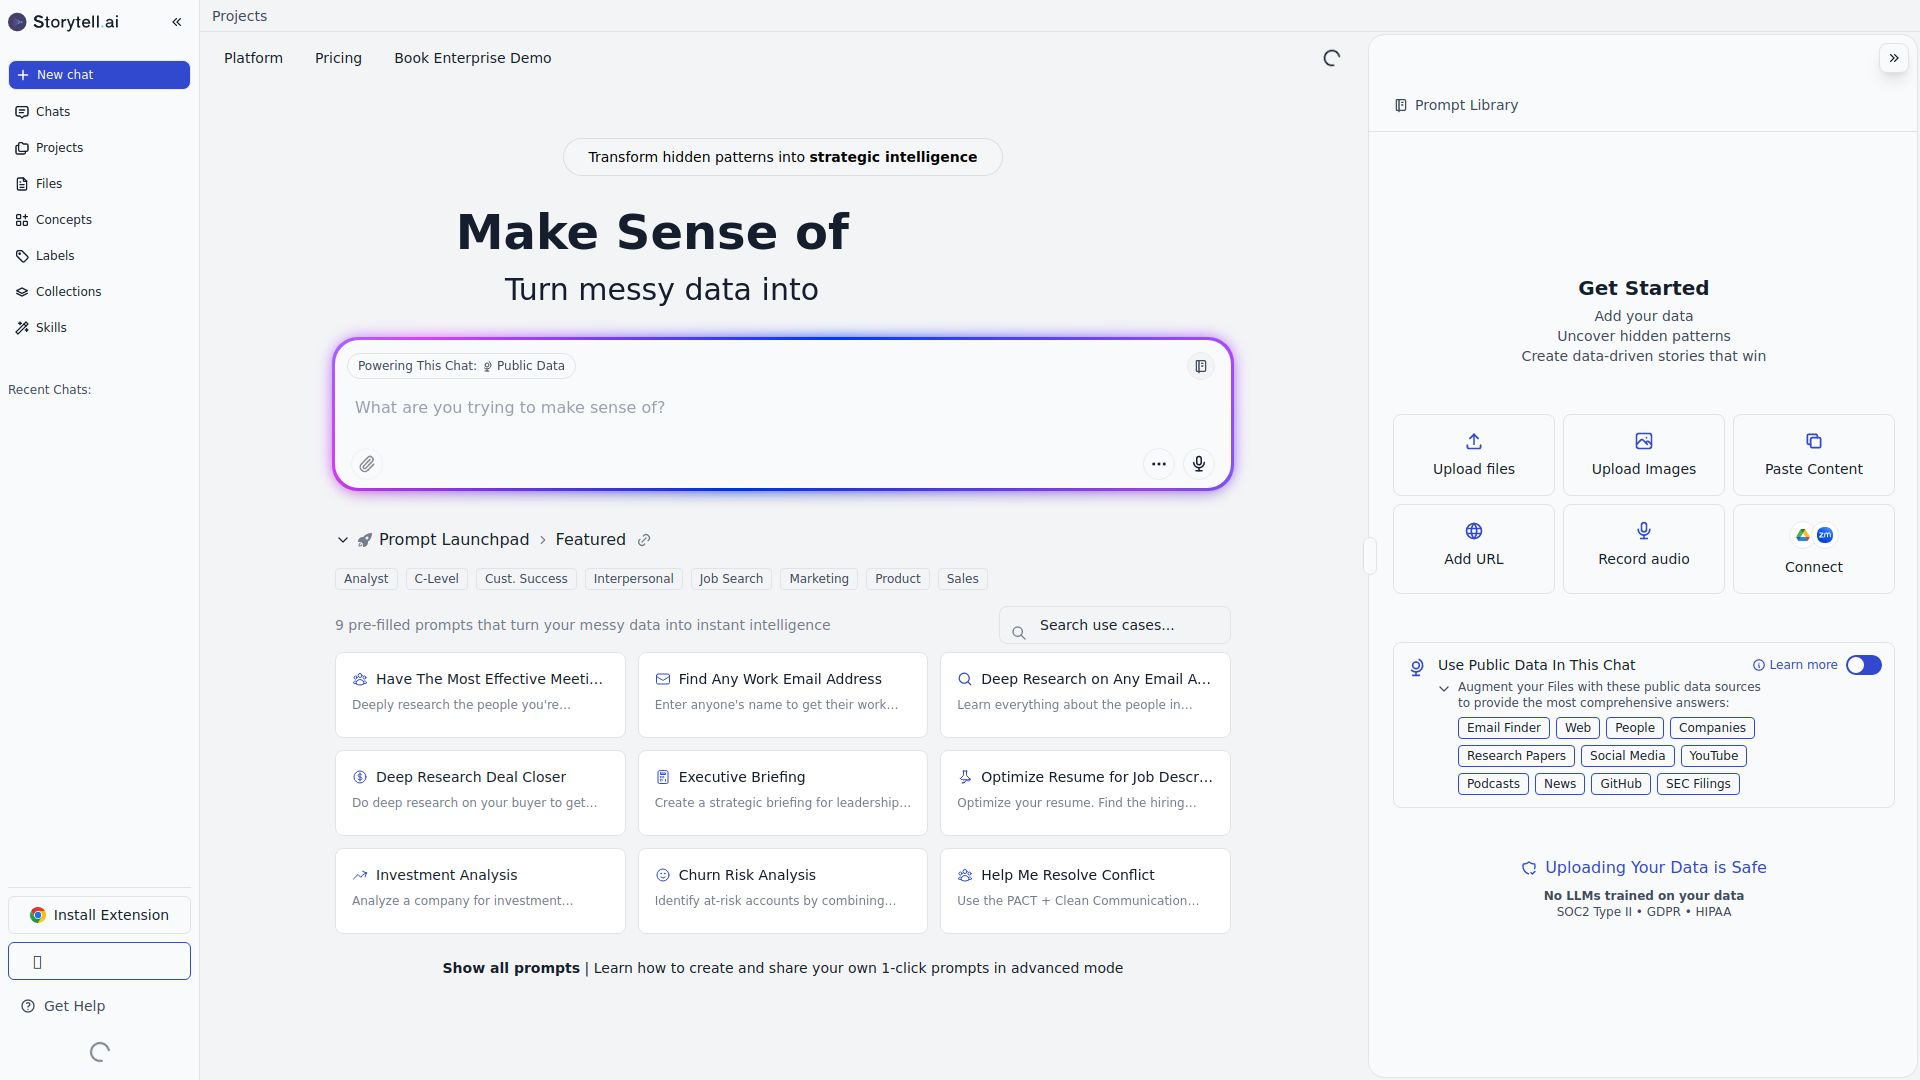Collapse the public data sources explanation
Screen dimensions: 1920x1080
1444,689
